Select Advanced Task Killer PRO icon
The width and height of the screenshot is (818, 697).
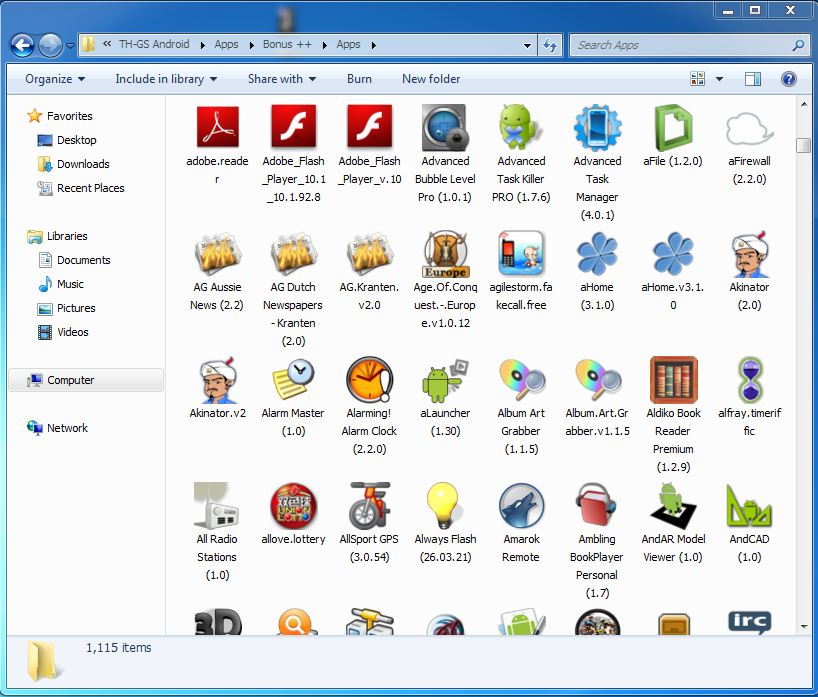click(x=521, y=127)
